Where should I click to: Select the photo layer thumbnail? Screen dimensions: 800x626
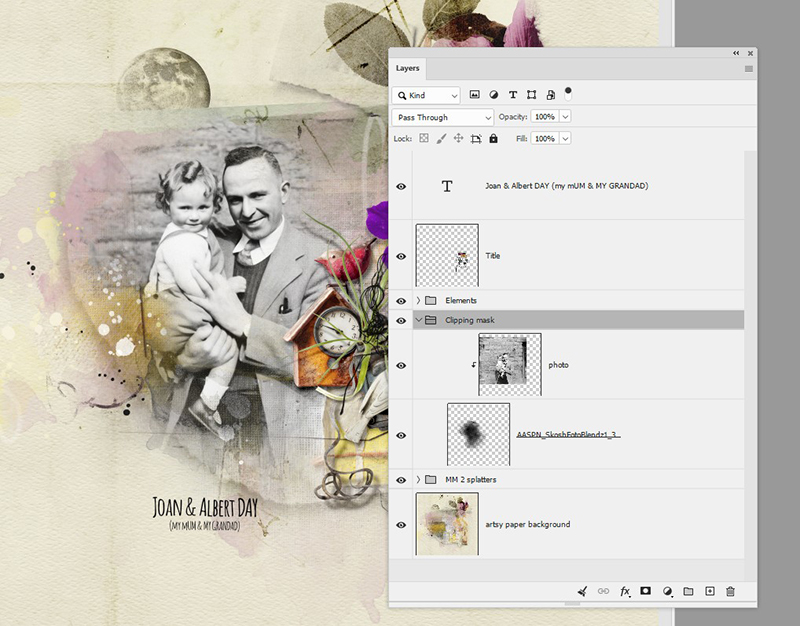tap(510, 364)
